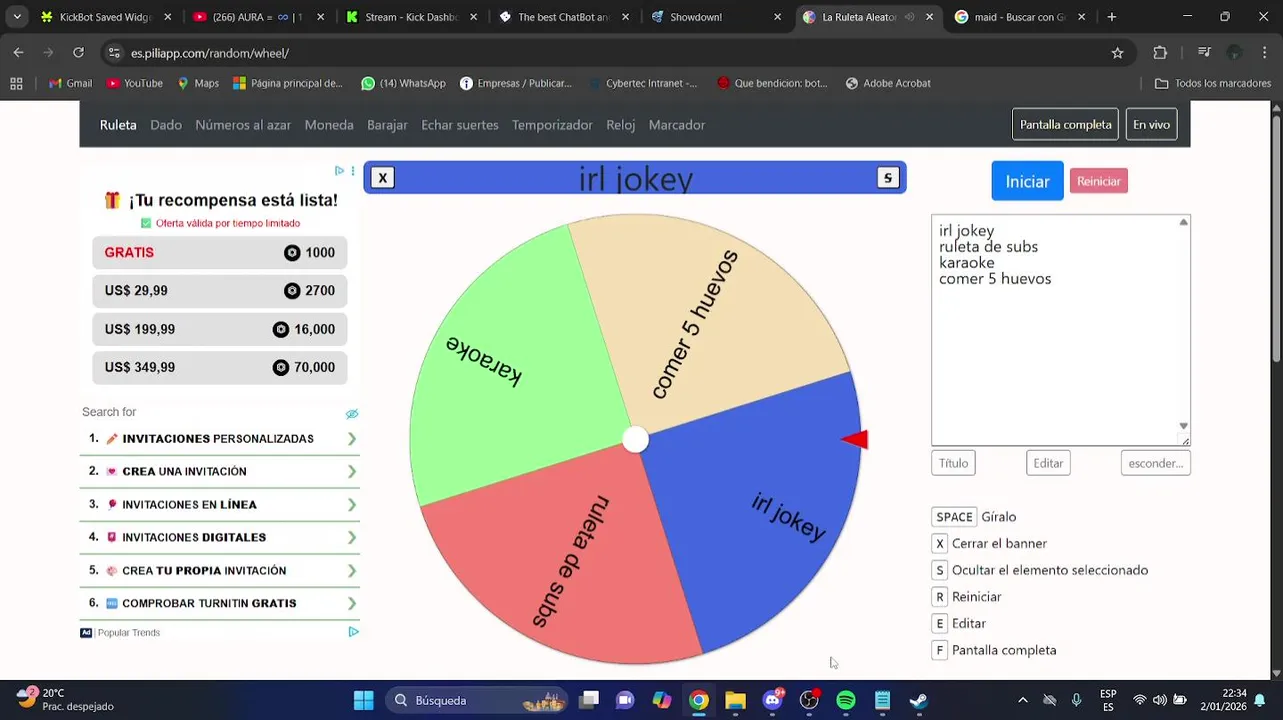
Task: Close the wheel banner with the X icon
Action: coord(382,178)
